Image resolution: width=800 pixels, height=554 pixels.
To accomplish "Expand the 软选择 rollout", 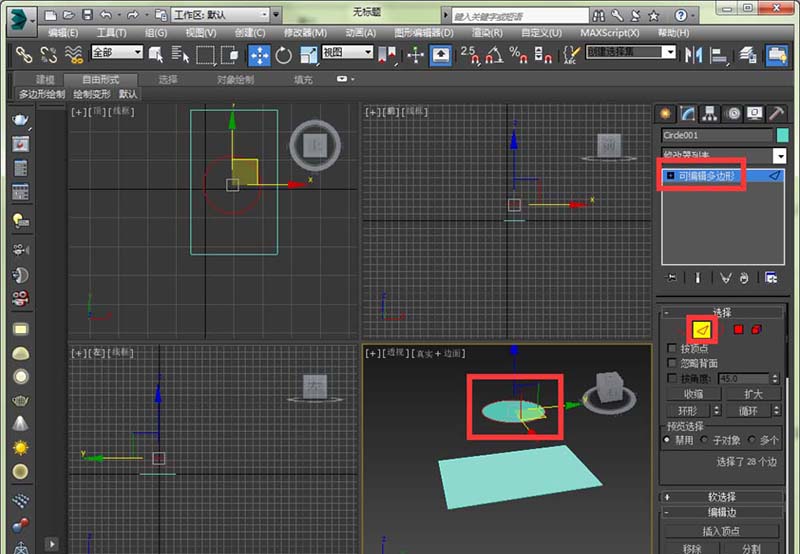I will 722,496.
